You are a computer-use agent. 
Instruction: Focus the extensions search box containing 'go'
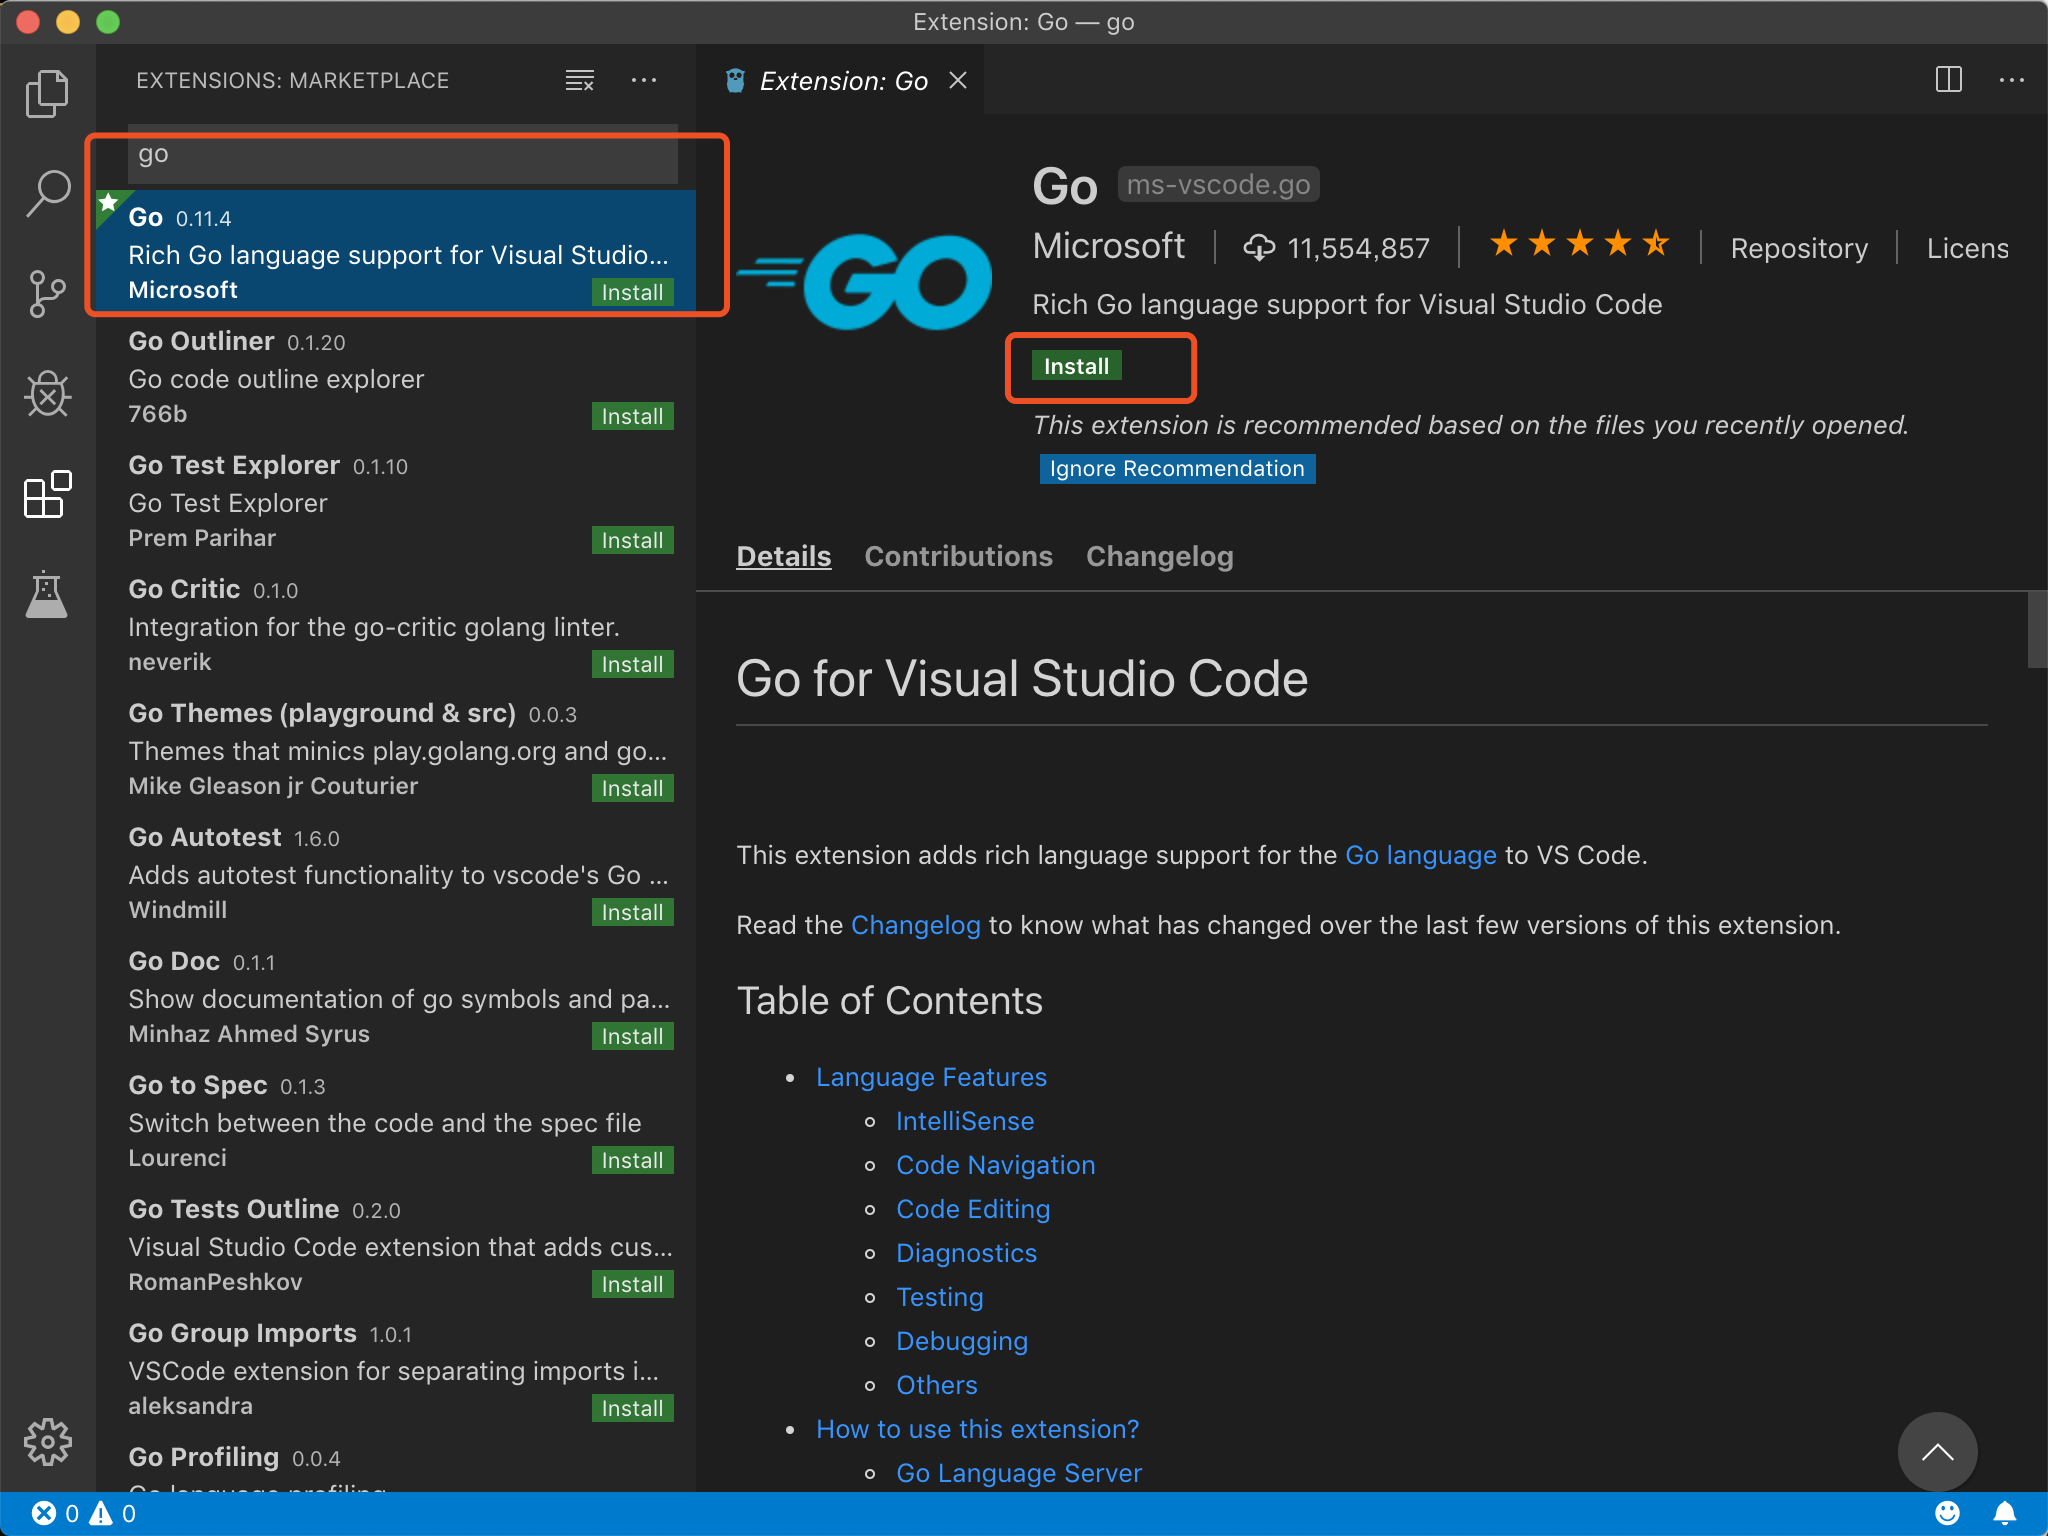[403, 154]
